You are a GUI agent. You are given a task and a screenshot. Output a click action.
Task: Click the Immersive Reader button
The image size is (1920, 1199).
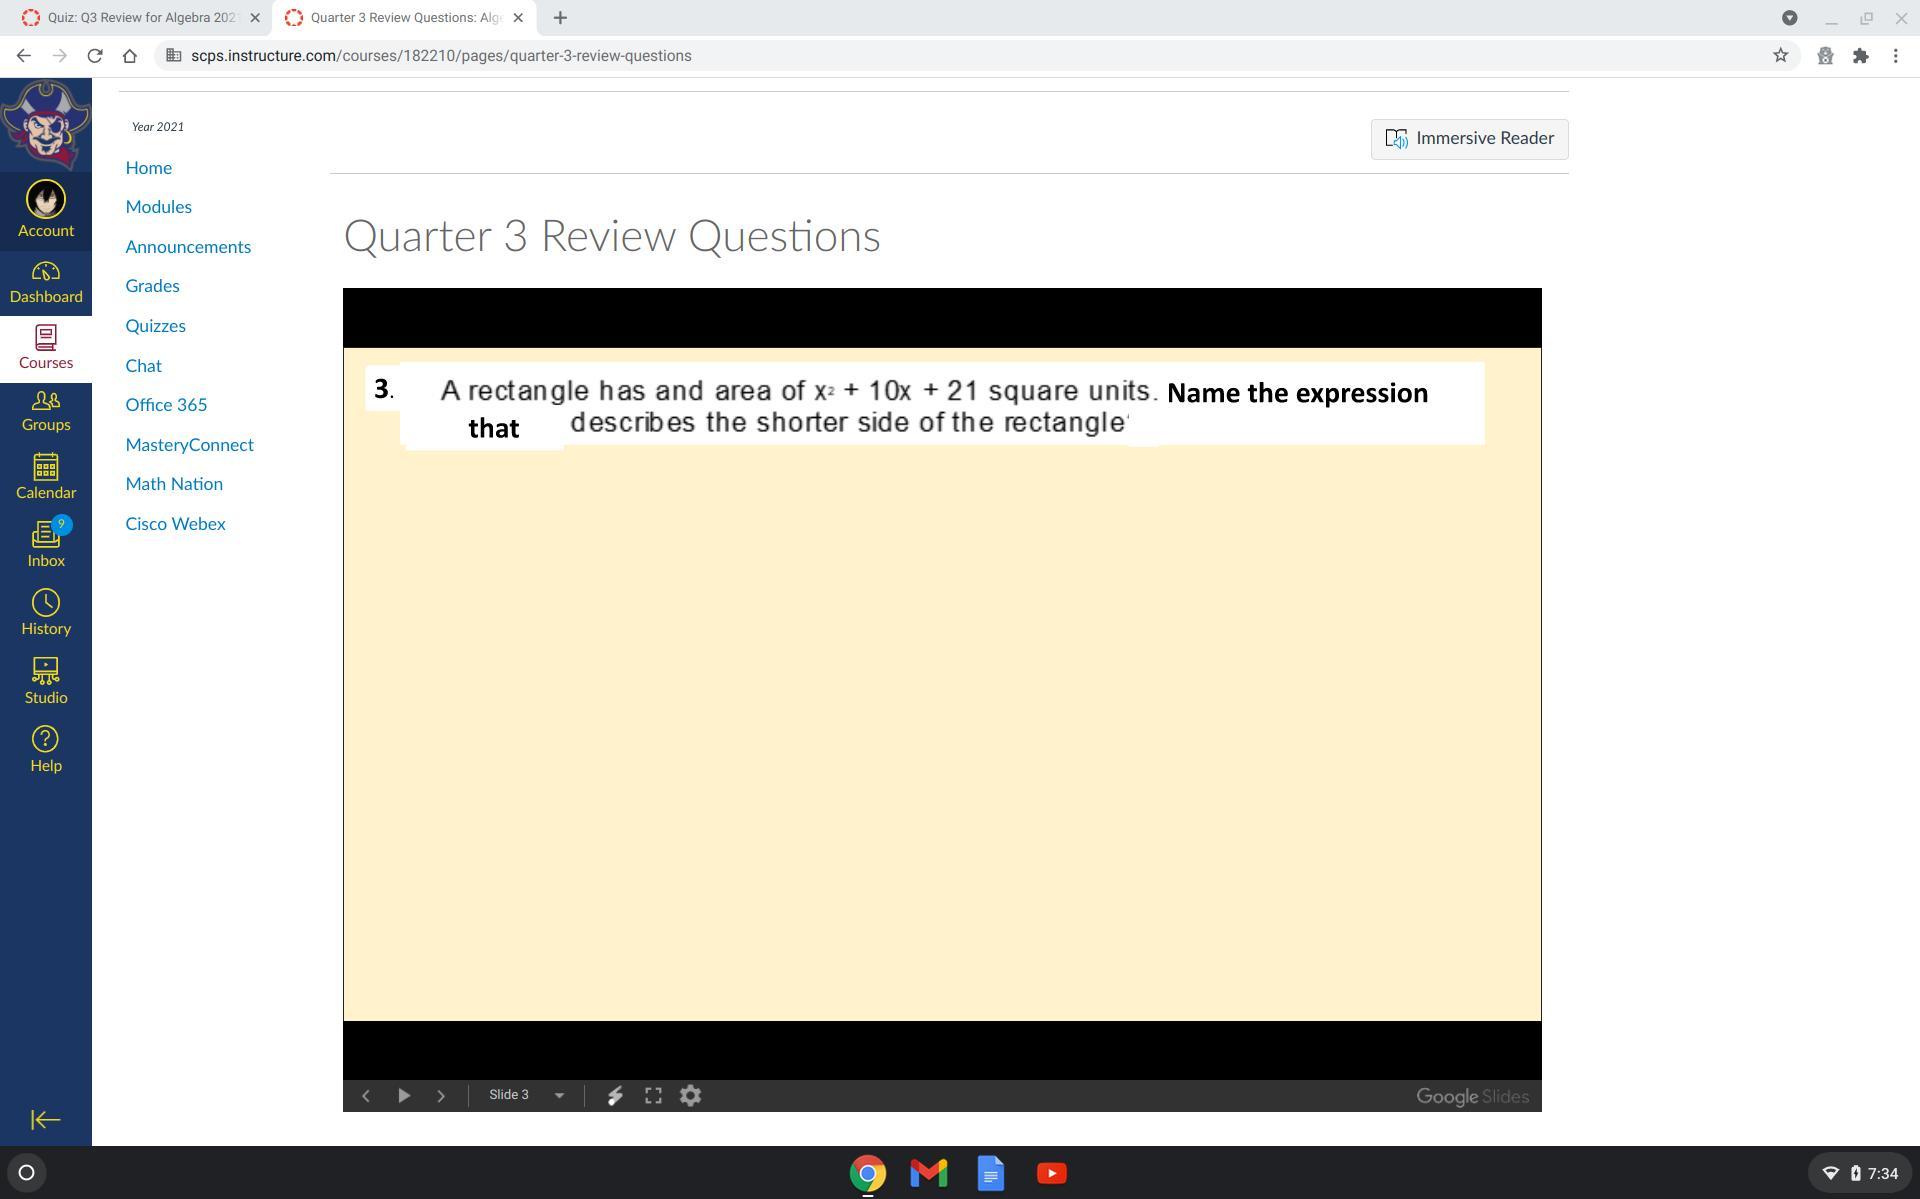(x=1469, y=139)
